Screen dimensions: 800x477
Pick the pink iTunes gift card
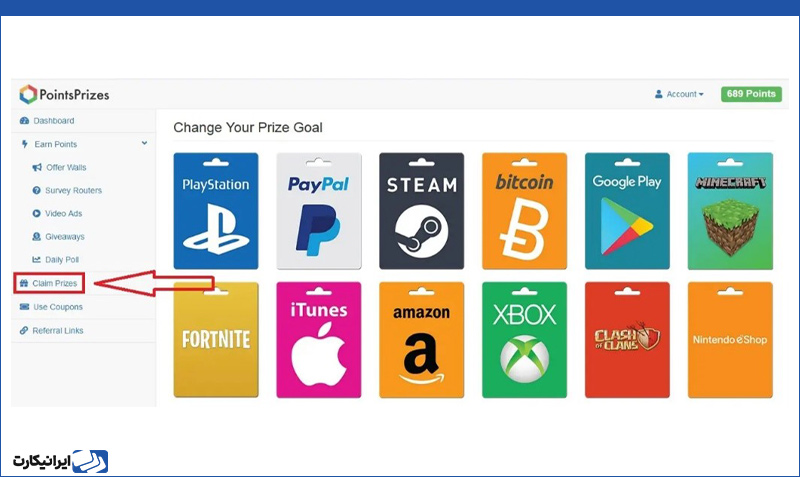319,340
